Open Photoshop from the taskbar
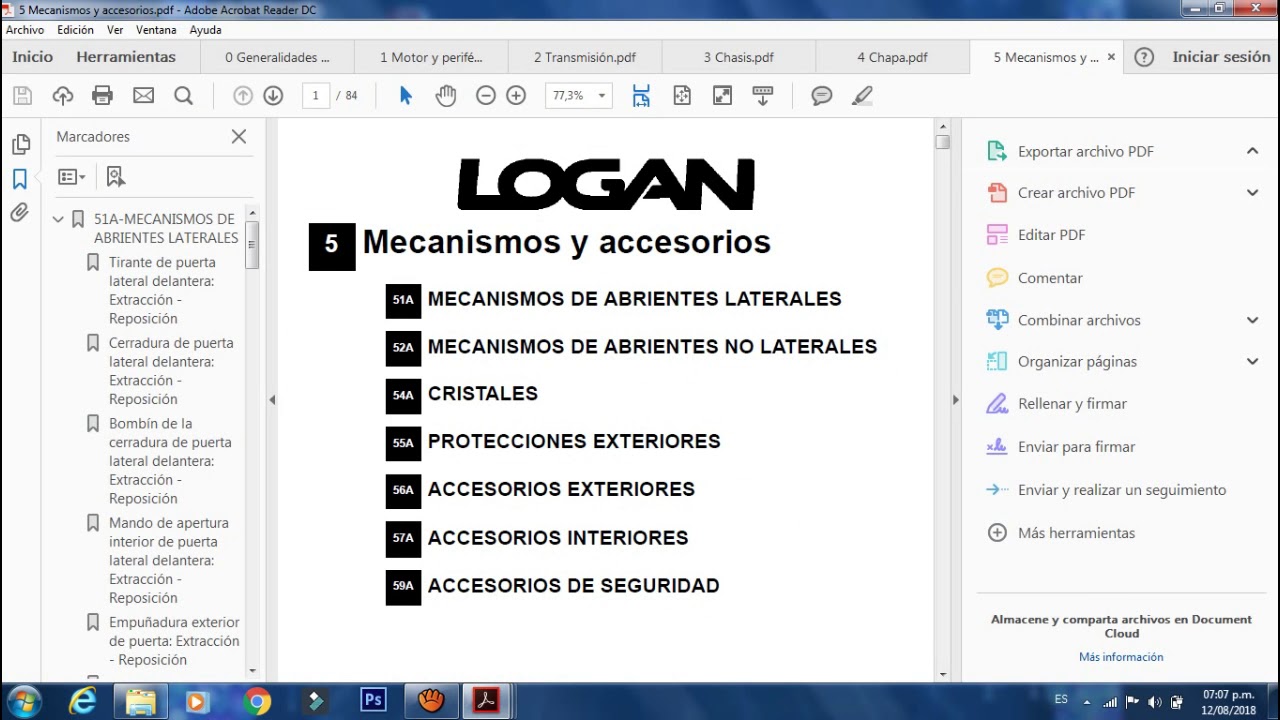Image resolution: width=1280 pixels, height=720 pixels. (373, 701)
